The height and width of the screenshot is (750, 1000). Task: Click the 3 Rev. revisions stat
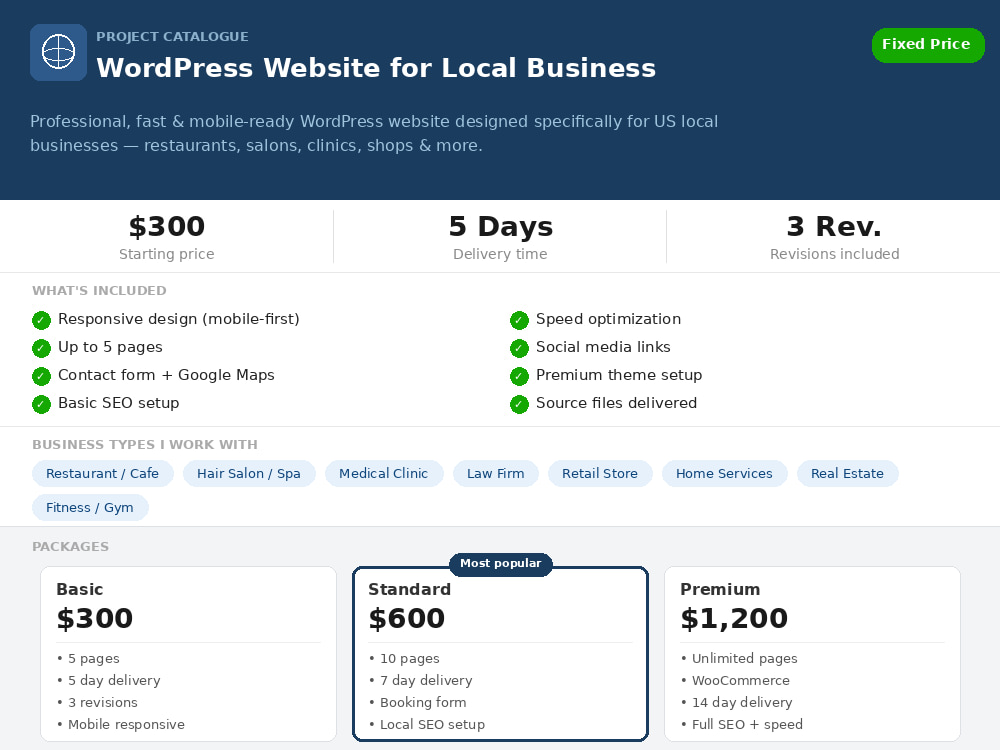tap(834, 237)
